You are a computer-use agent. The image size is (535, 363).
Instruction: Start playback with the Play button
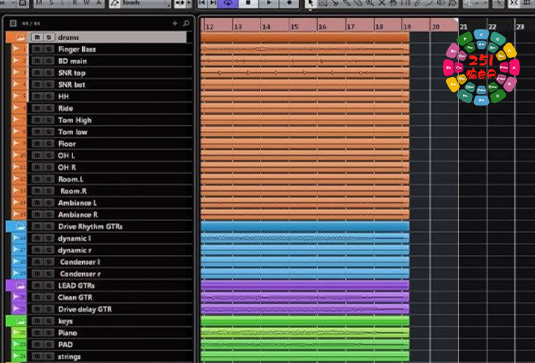(269, 3)
